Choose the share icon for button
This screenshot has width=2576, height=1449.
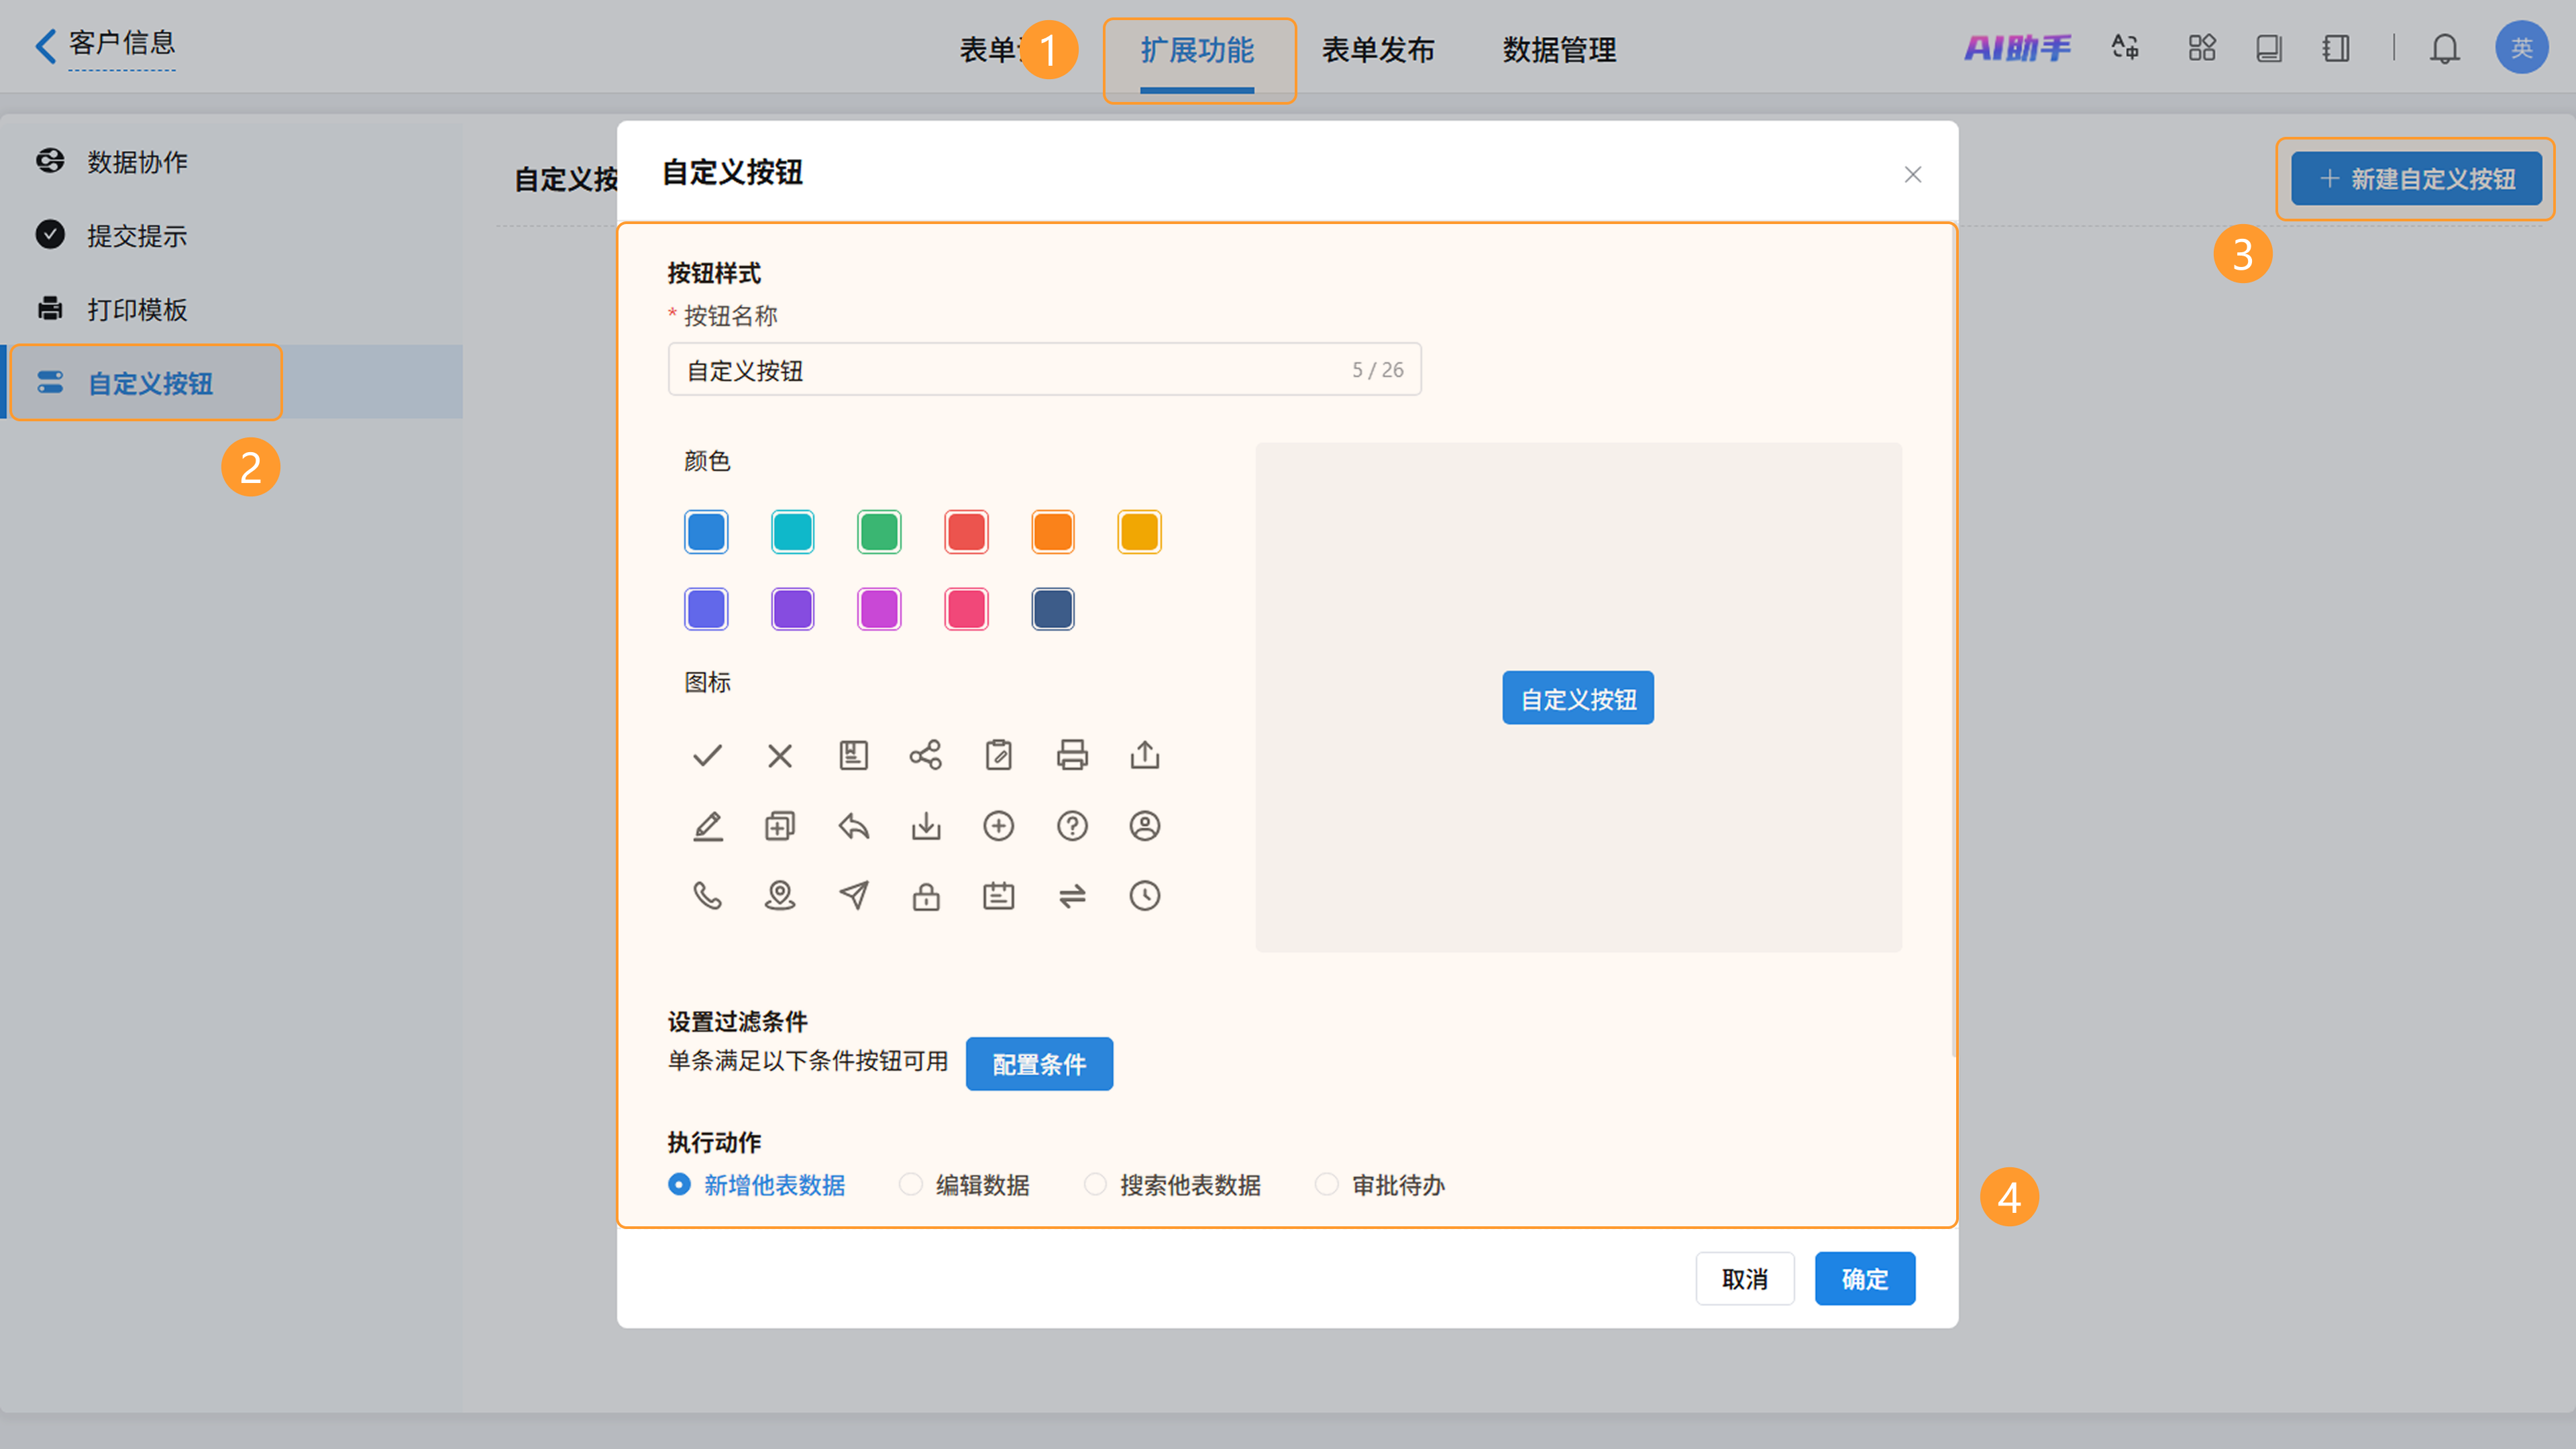click(x=925, y=755)
